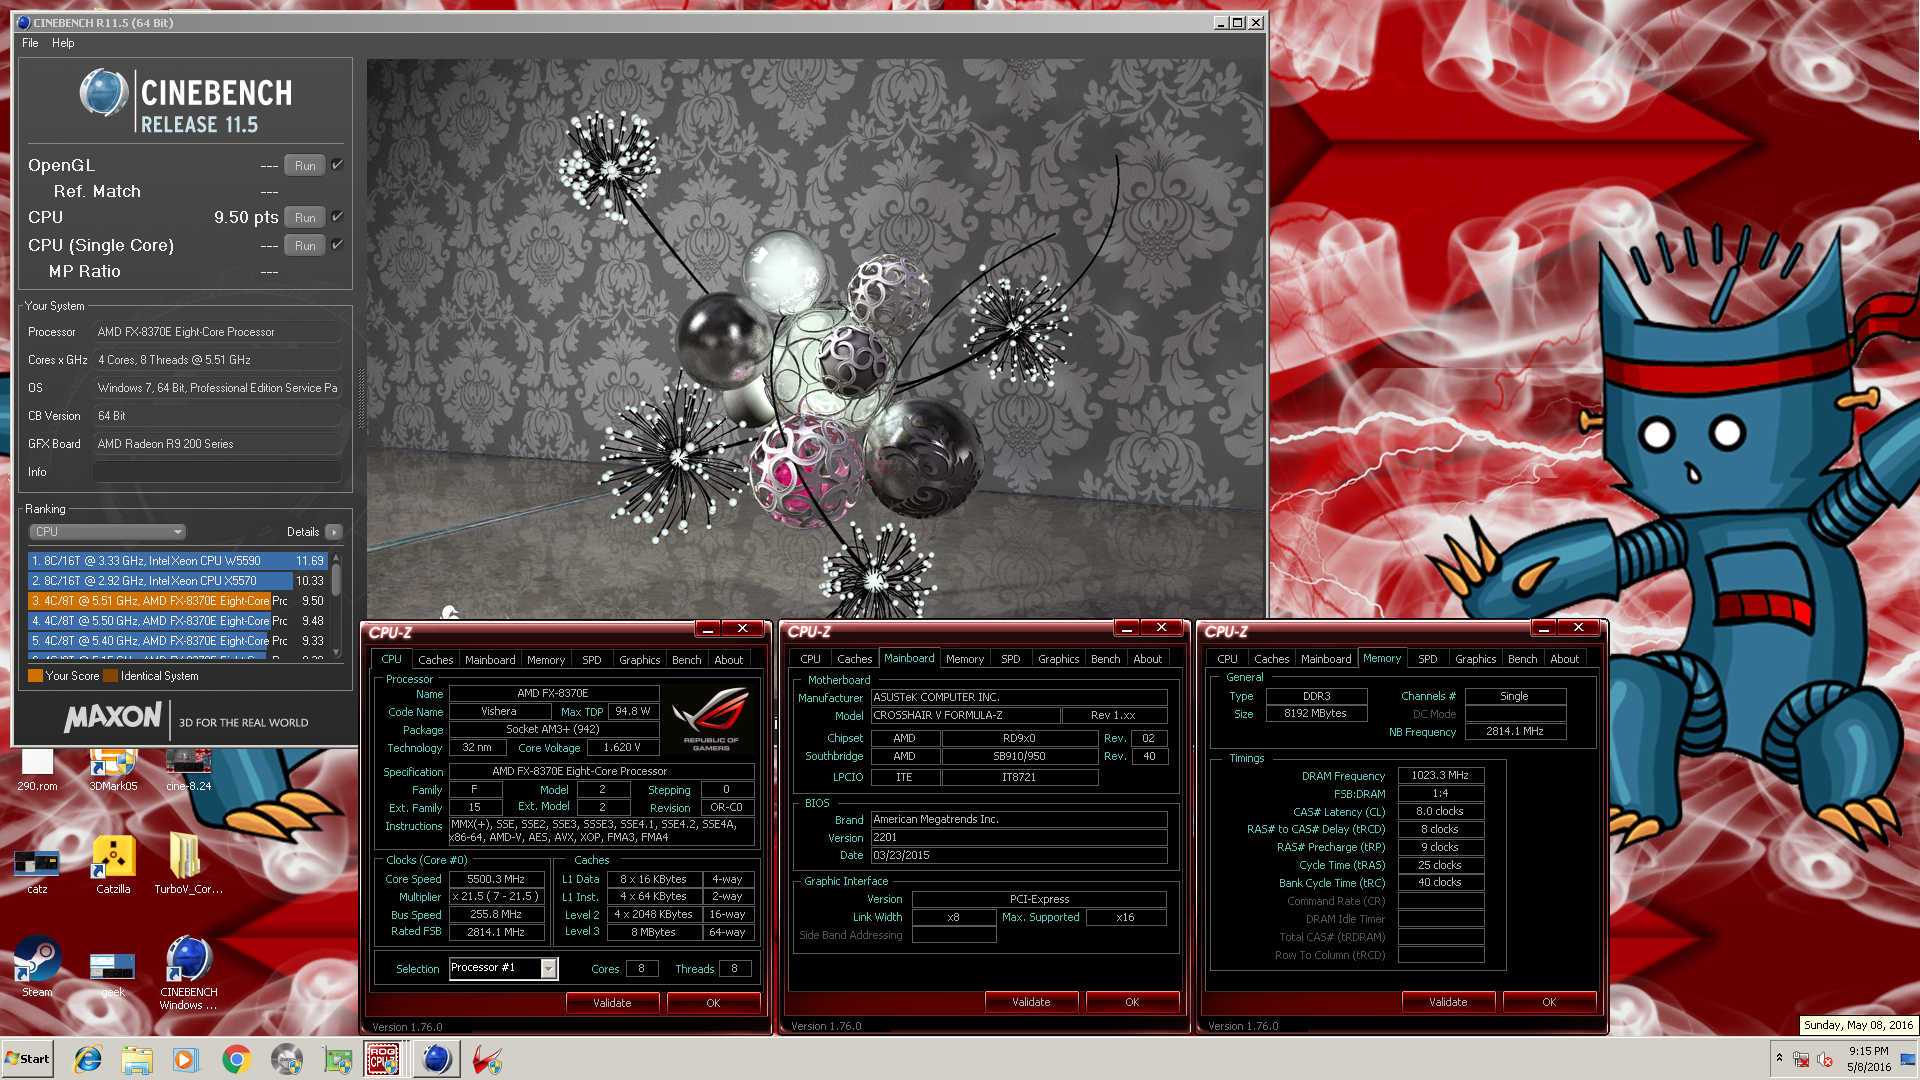Screen dimensions: 1920x1080
Task: Click the Info input field
Action: [x=217, y=472]
